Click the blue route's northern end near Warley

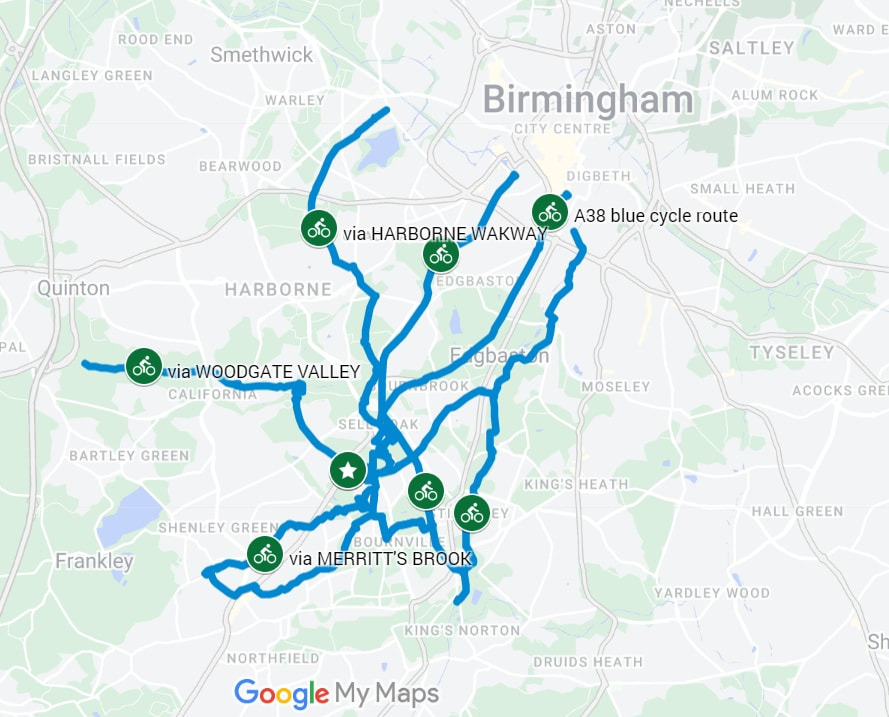[x=387, y=109]
